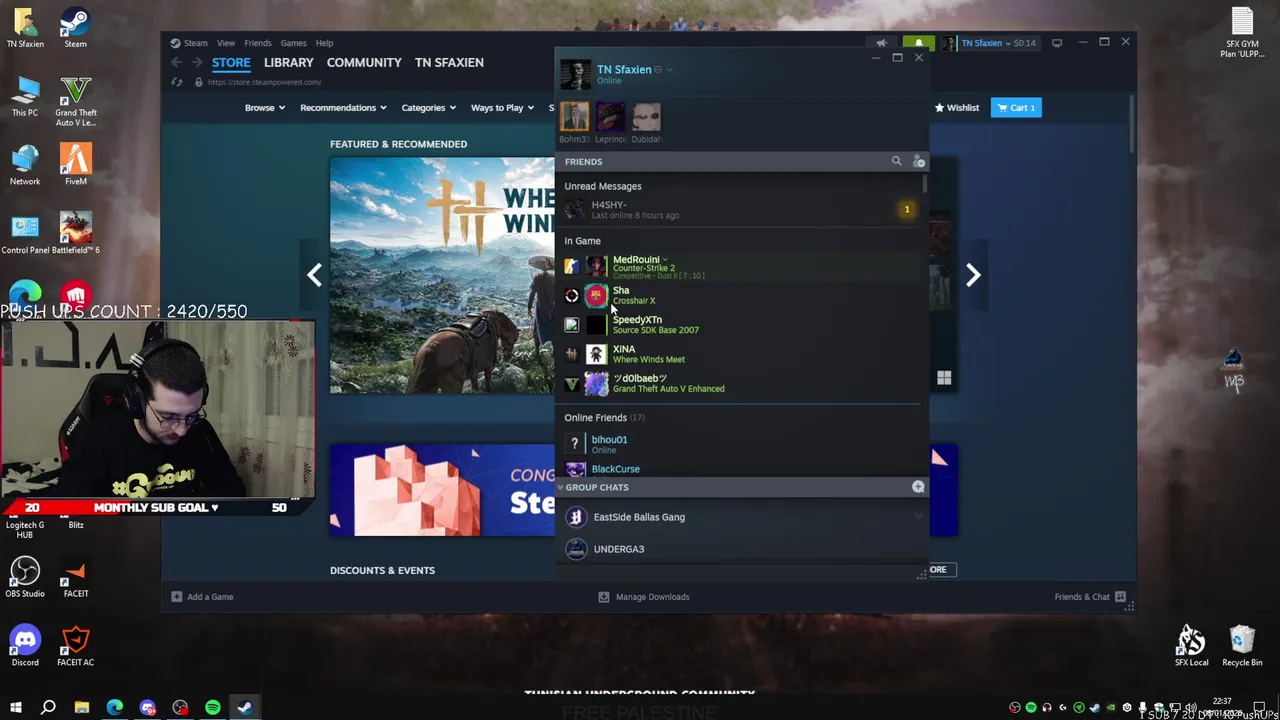Screen dimensions: 1280x720
Task: Collapse the In Game section
Action: click(x=582, y=241)
